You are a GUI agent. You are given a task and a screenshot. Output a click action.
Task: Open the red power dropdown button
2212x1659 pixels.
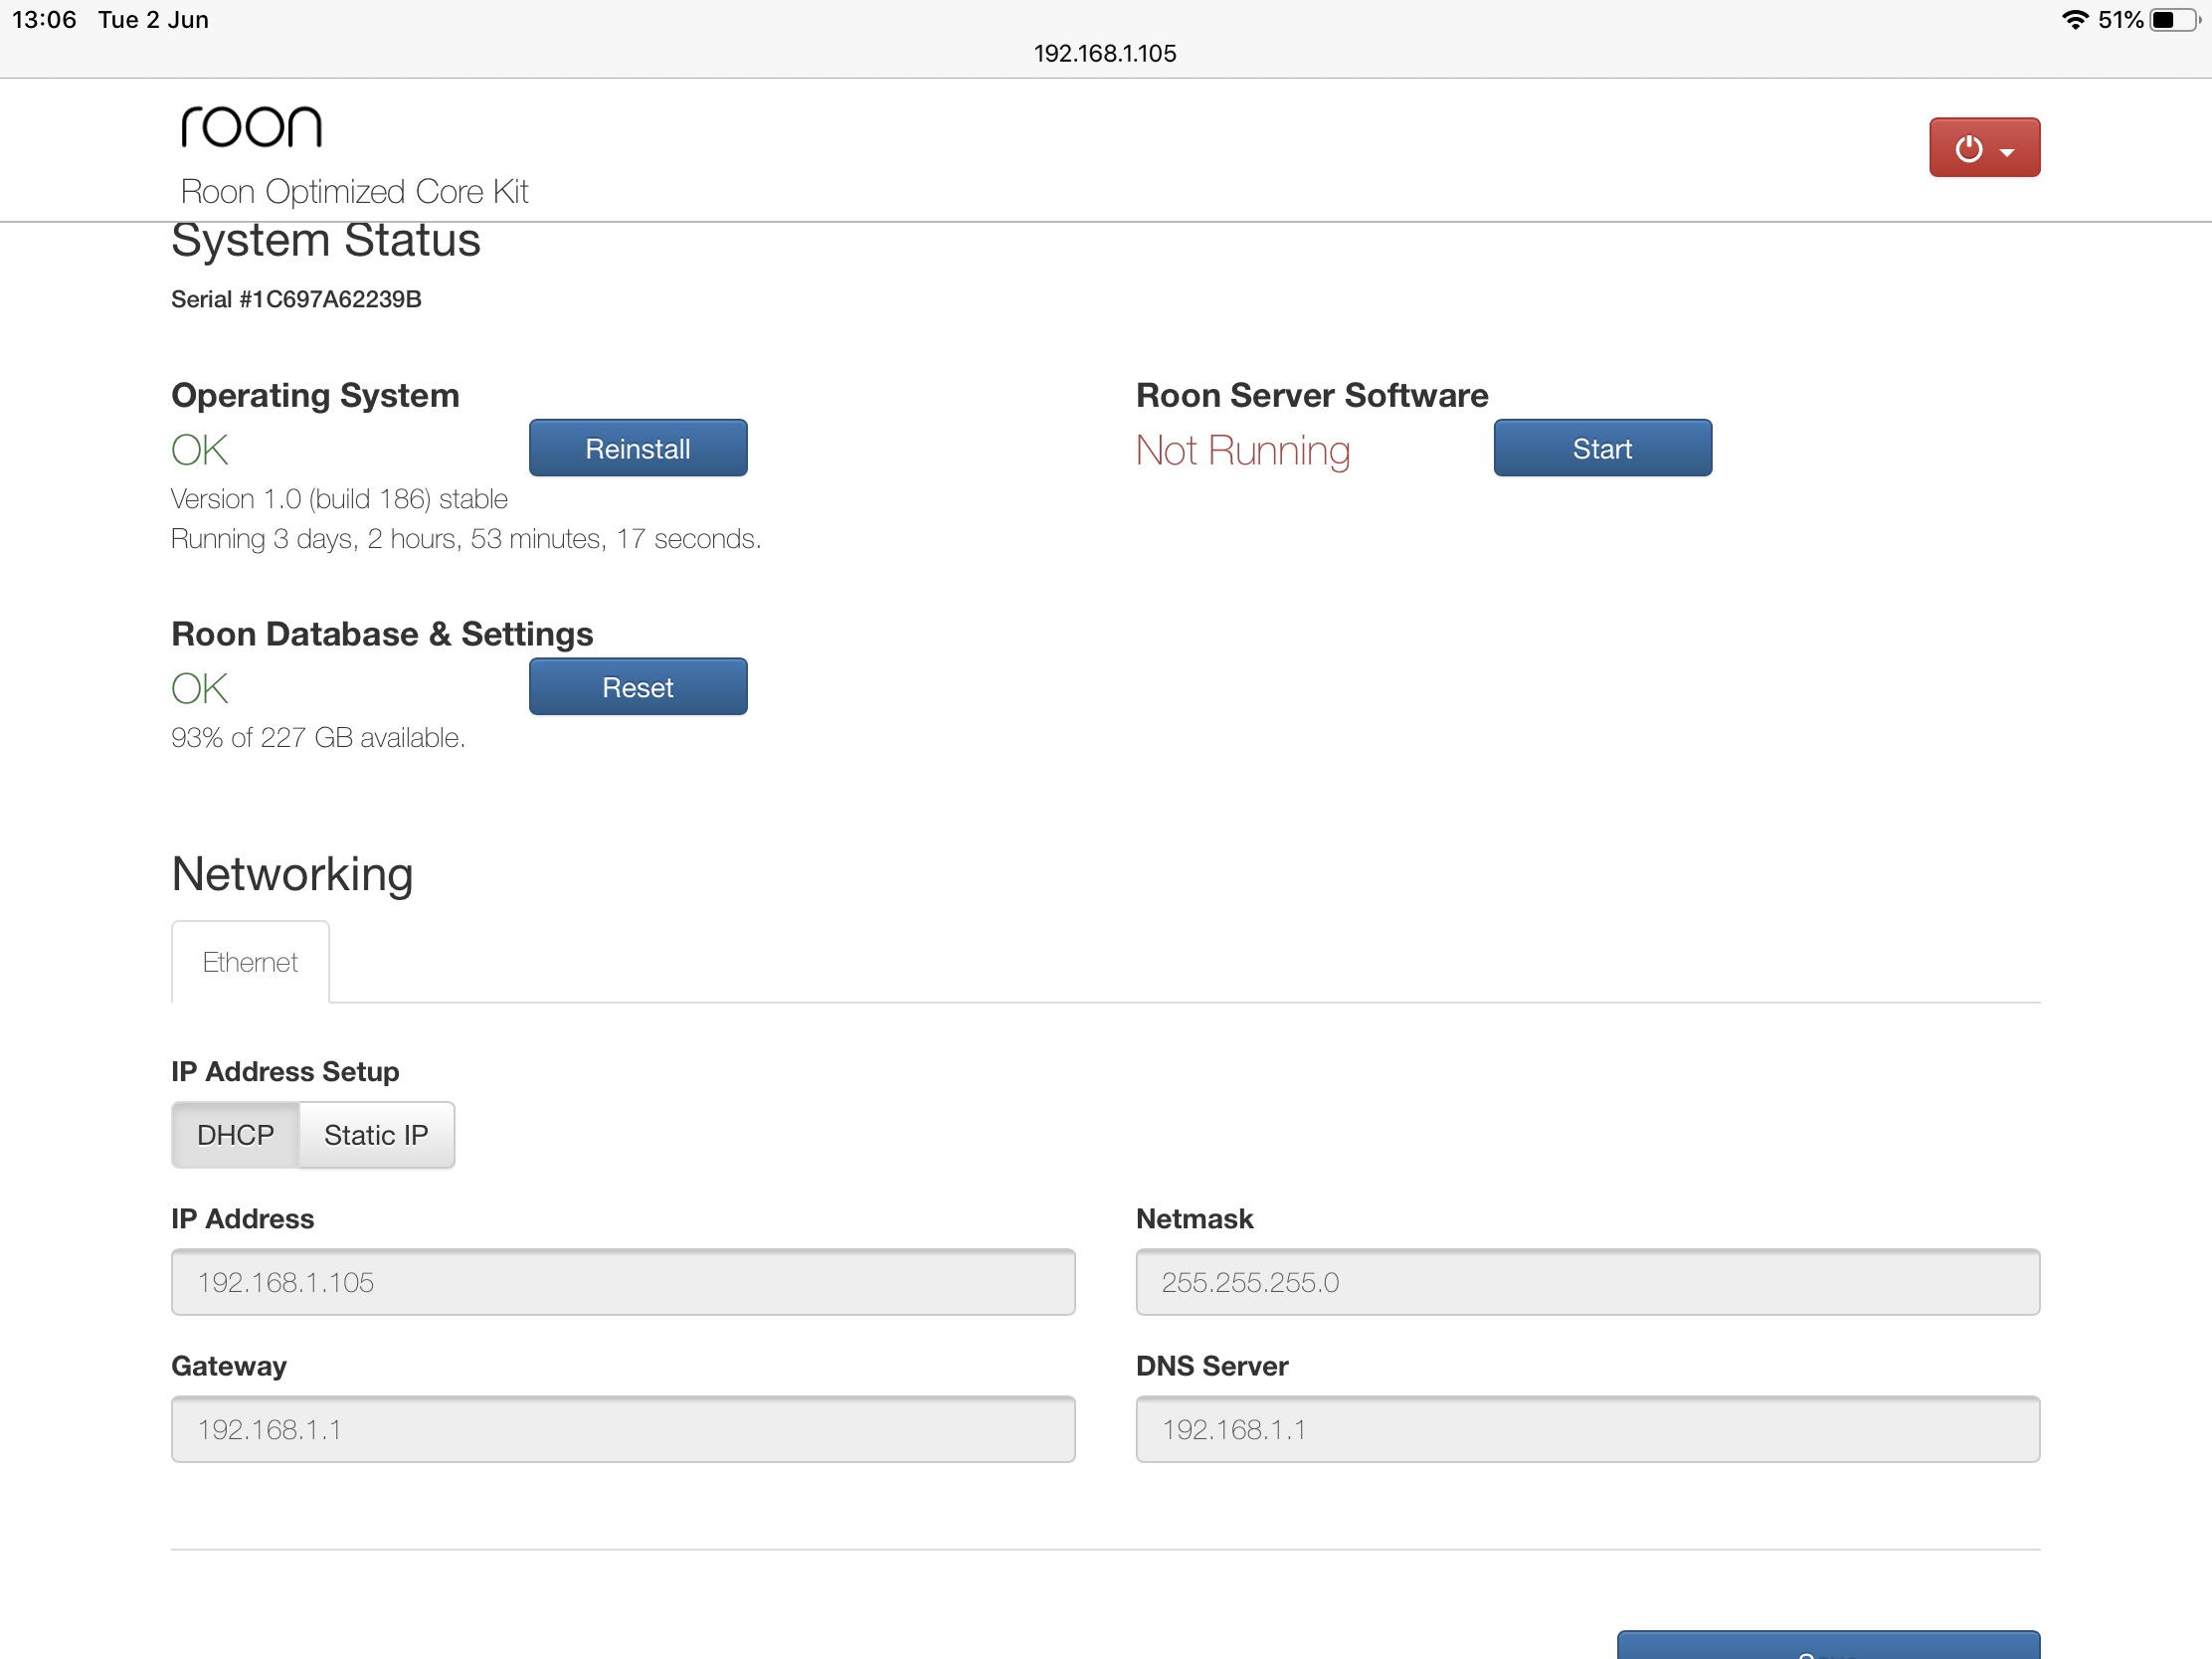pos(1984,148)
